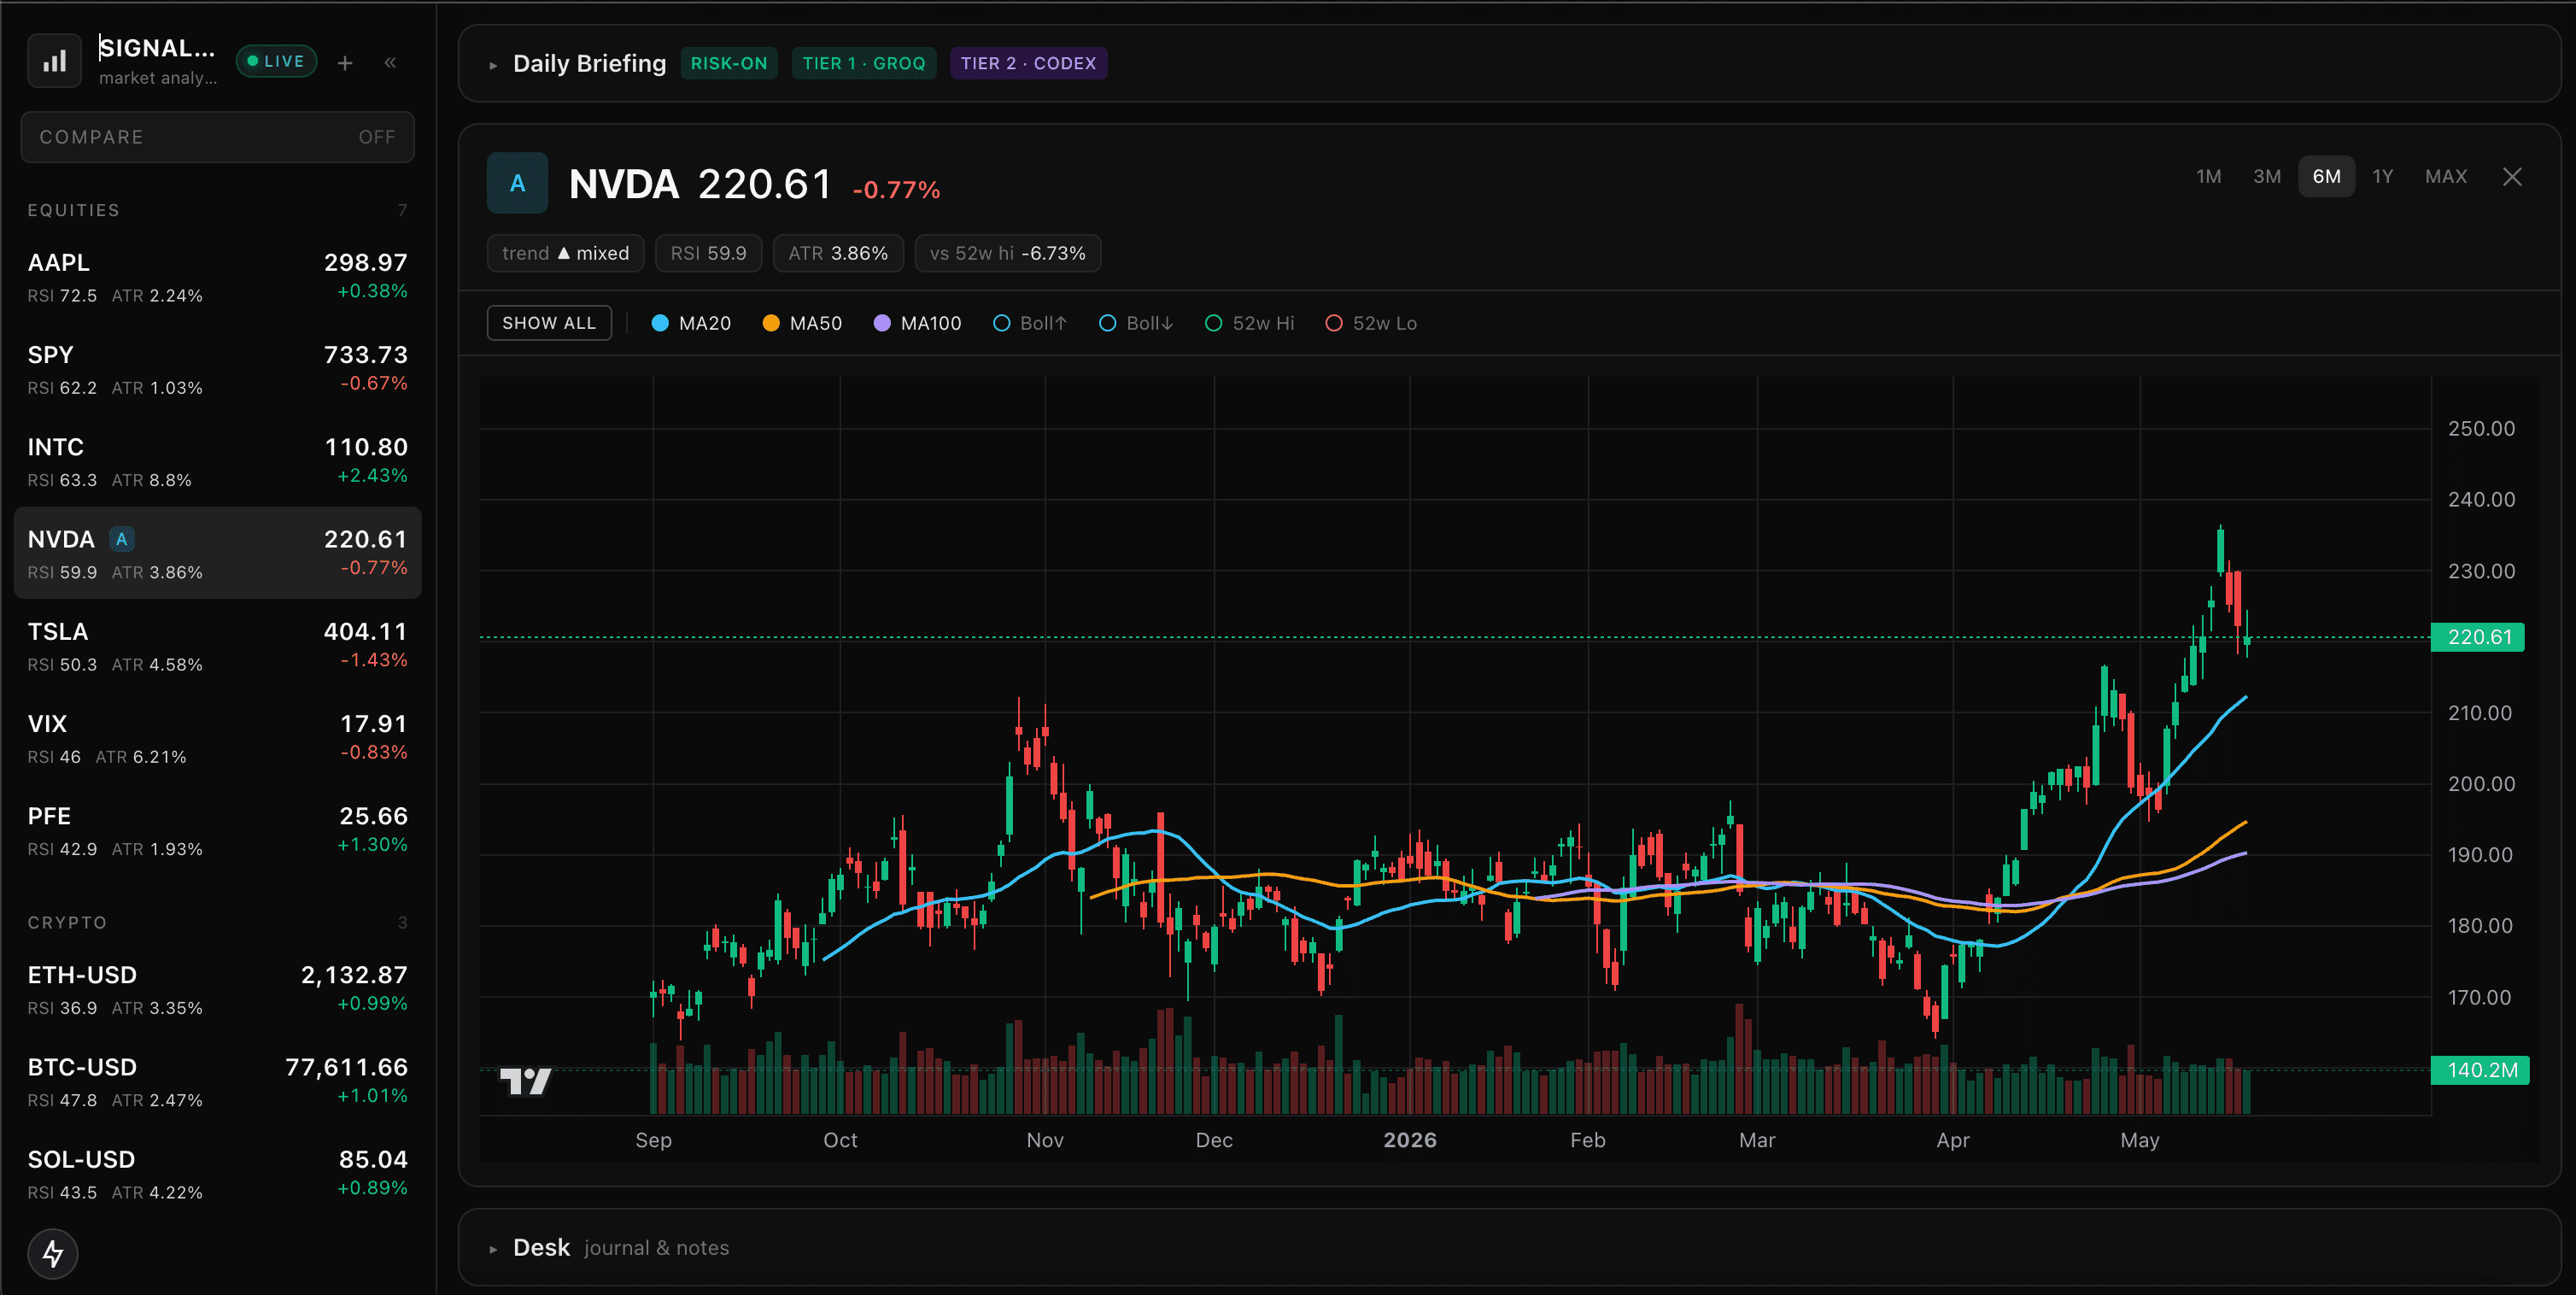Enable the 52w Hi line
This screenshot has height=1295, width=2576.
coord(1249,323)
